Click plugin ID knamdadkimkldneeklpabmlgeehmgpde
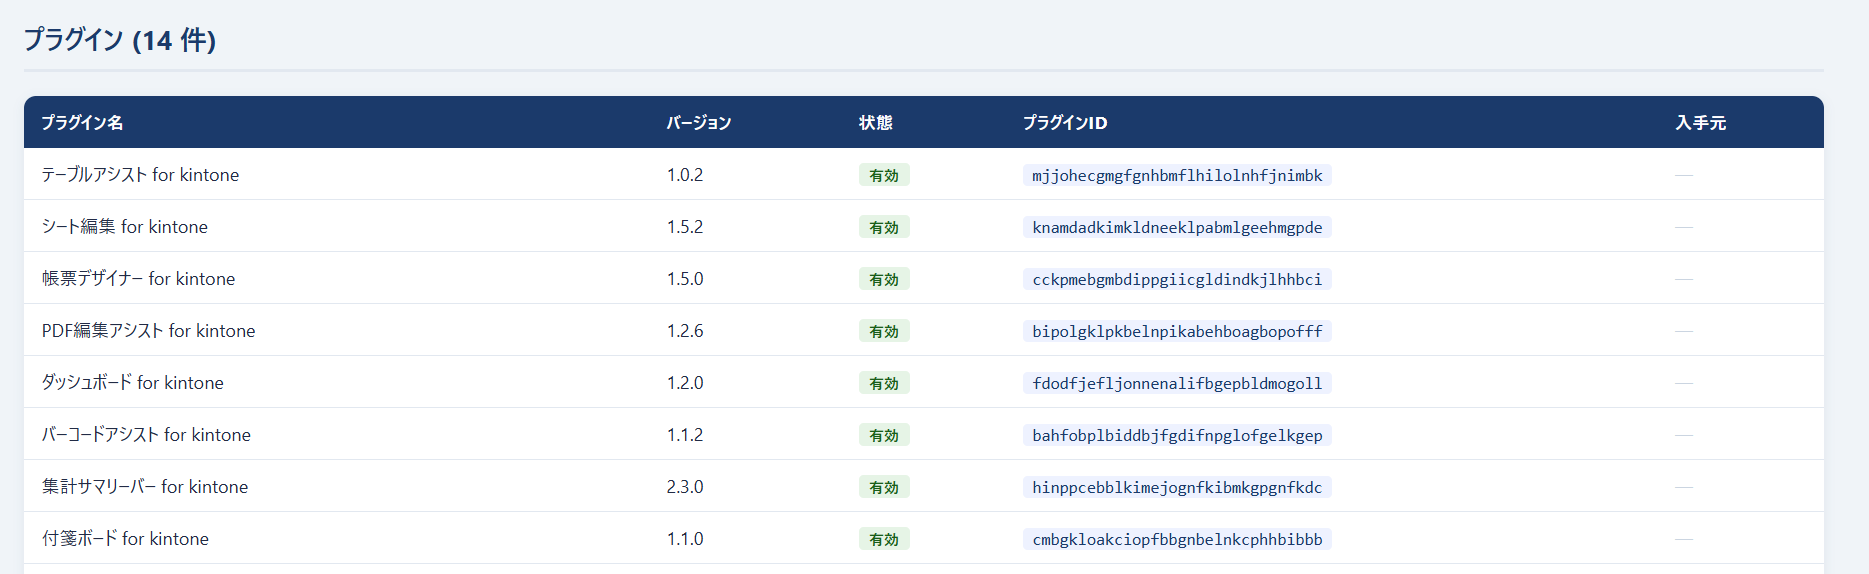The image size is (1869, 574). 1177,227
